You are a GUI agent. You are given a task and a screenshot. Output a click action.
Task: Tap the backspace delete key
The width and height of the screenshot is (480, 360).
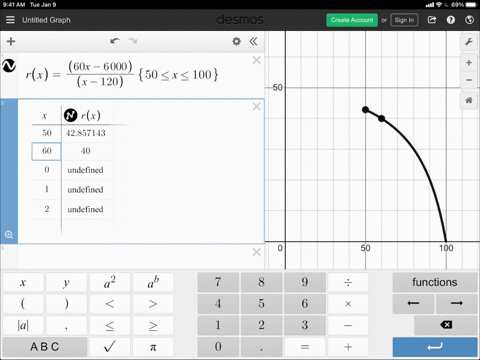[x=446, y=325]
